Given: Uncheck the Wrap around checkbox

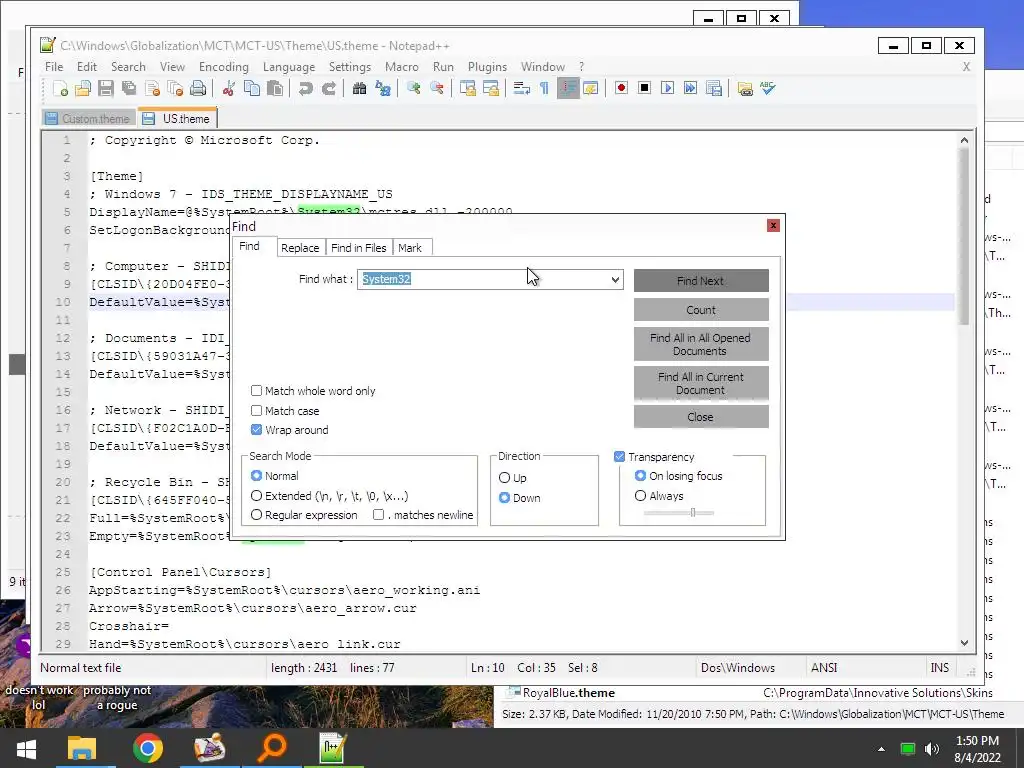Looking at the screenshot, I should click(257, 430).
